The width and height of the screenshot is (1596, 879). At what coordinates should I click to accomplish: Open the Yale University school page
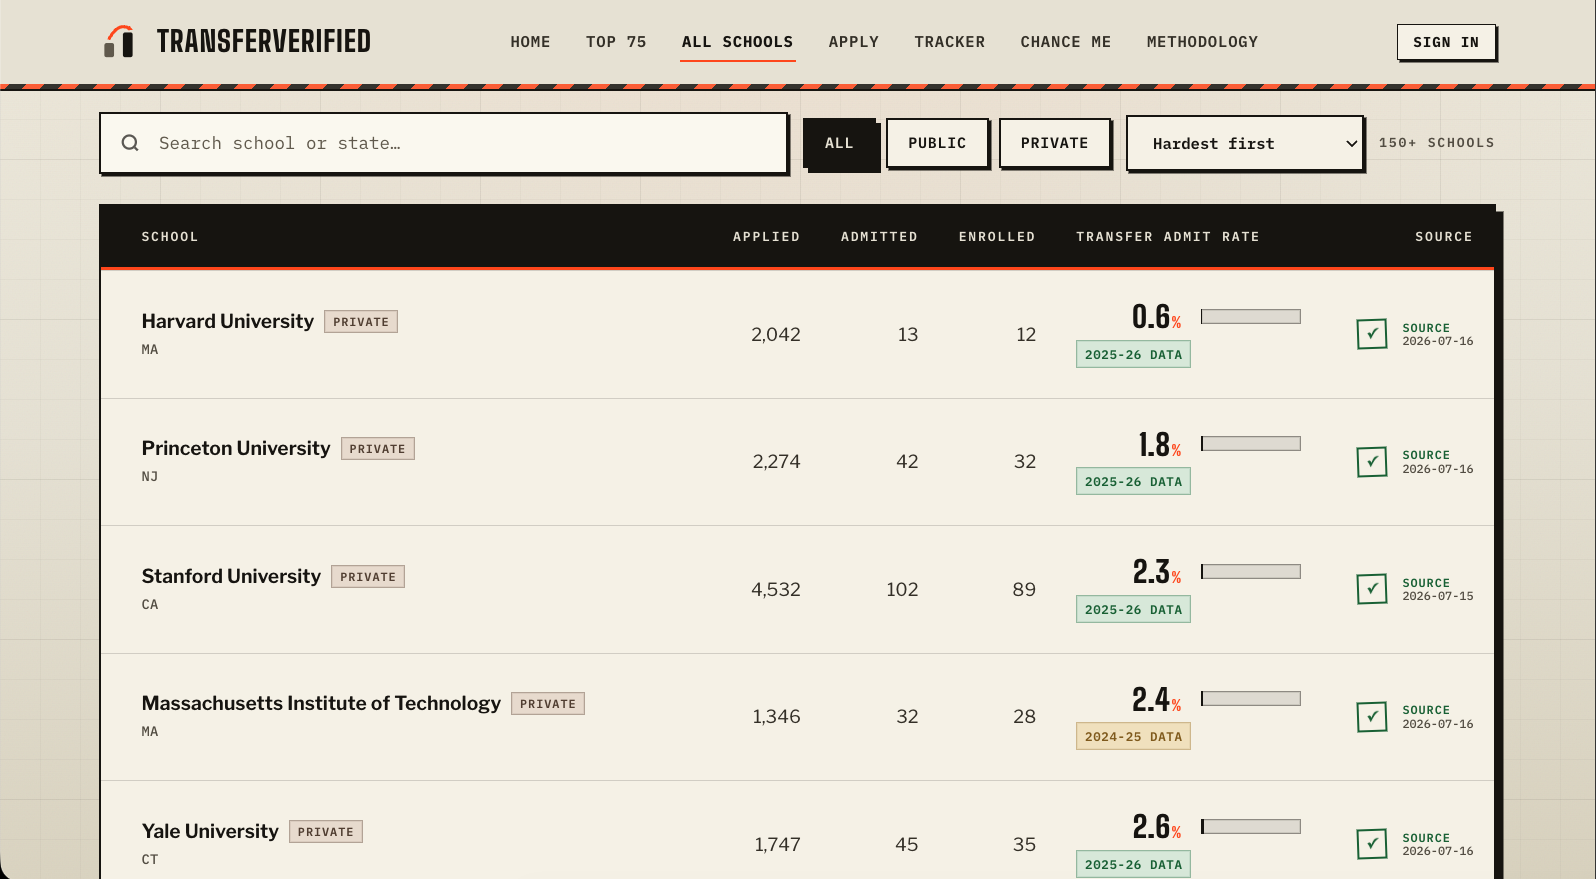click(210, 831)
